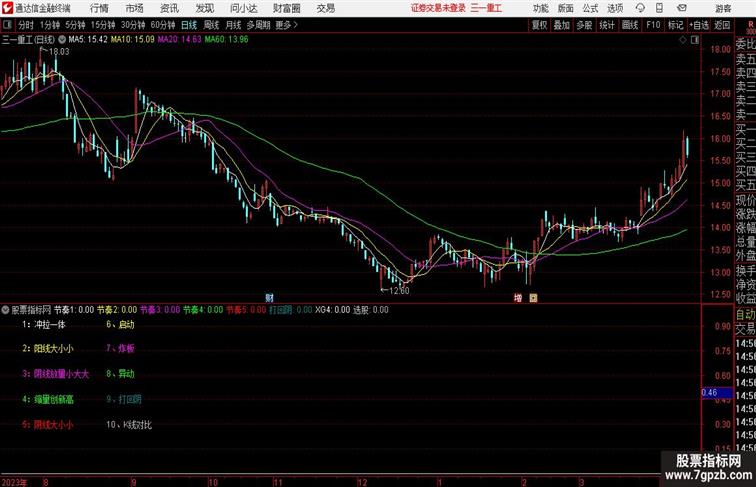756x487 pixels.
Task: Switch to 周线 weekly tab
Action: [x=211, y=25]
